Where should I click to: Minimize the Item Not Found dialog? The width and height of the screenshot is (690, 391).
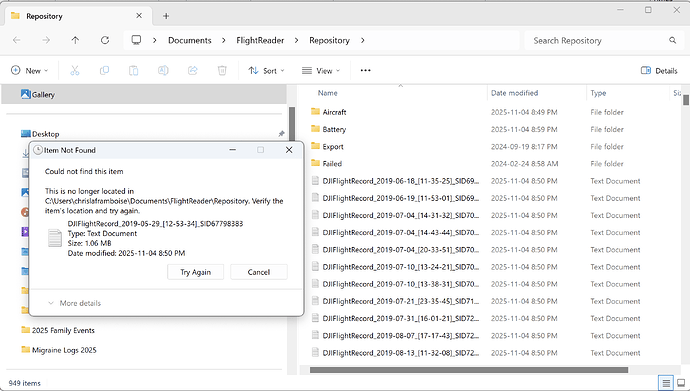pos(232,150)
